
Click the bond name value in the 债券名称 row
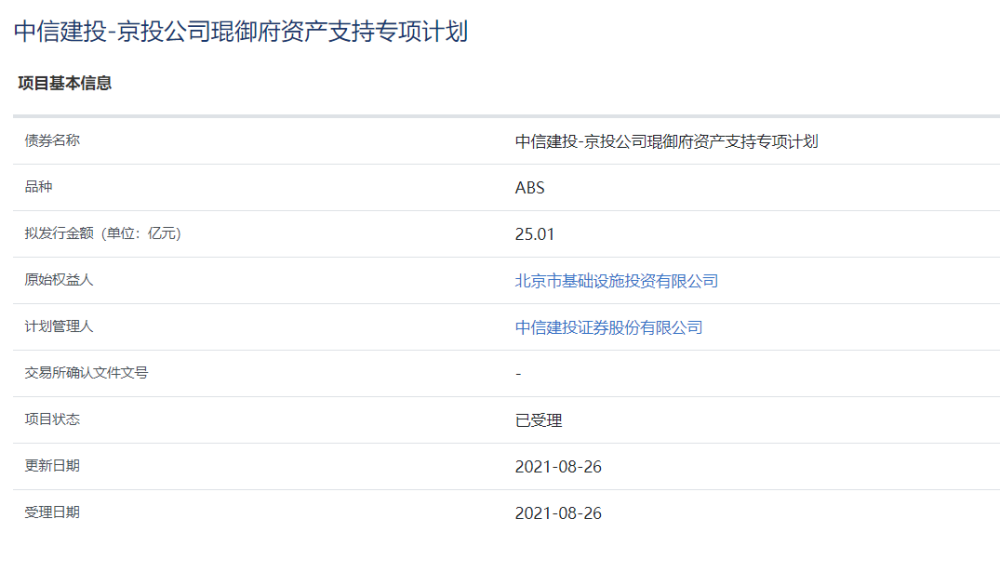click(666, 142)
